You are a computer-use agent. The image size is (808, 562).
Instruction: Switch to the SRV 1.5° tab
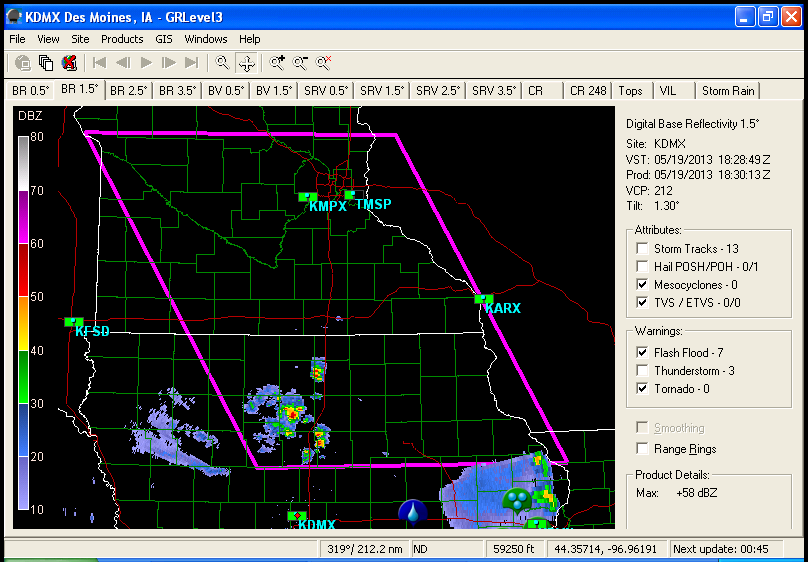[x=382, y=91]
